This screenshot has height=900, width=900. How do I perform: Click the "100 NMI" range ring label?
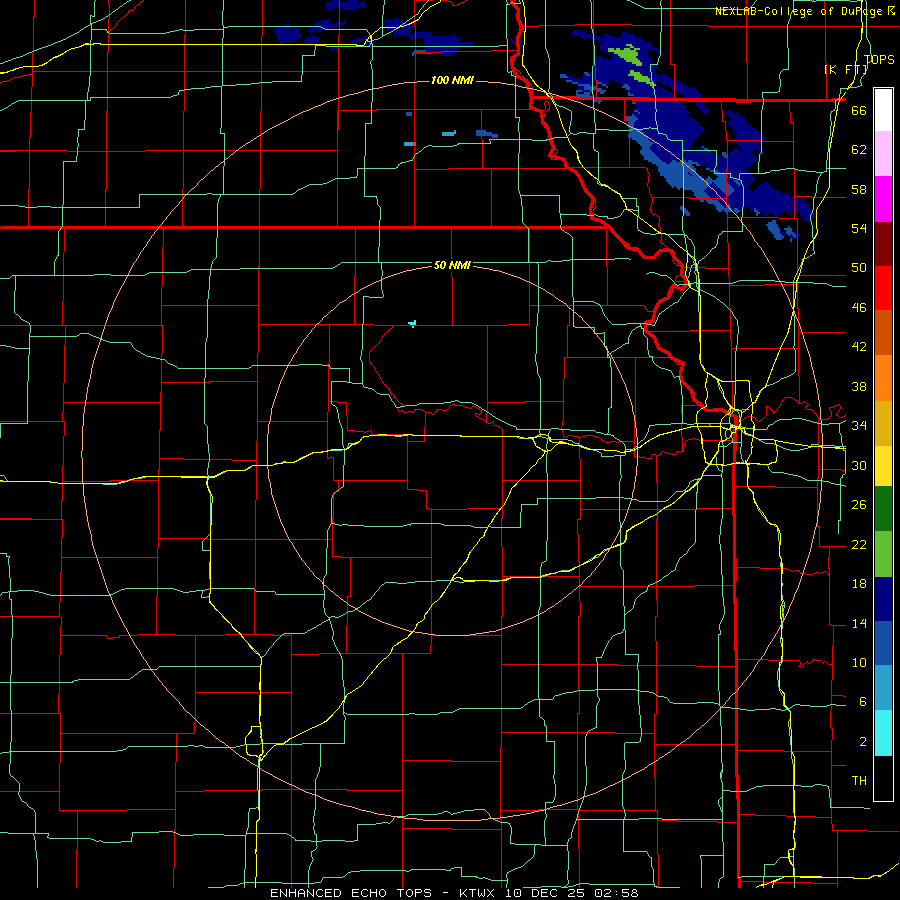pyautogui.click(x=452, y=80)
